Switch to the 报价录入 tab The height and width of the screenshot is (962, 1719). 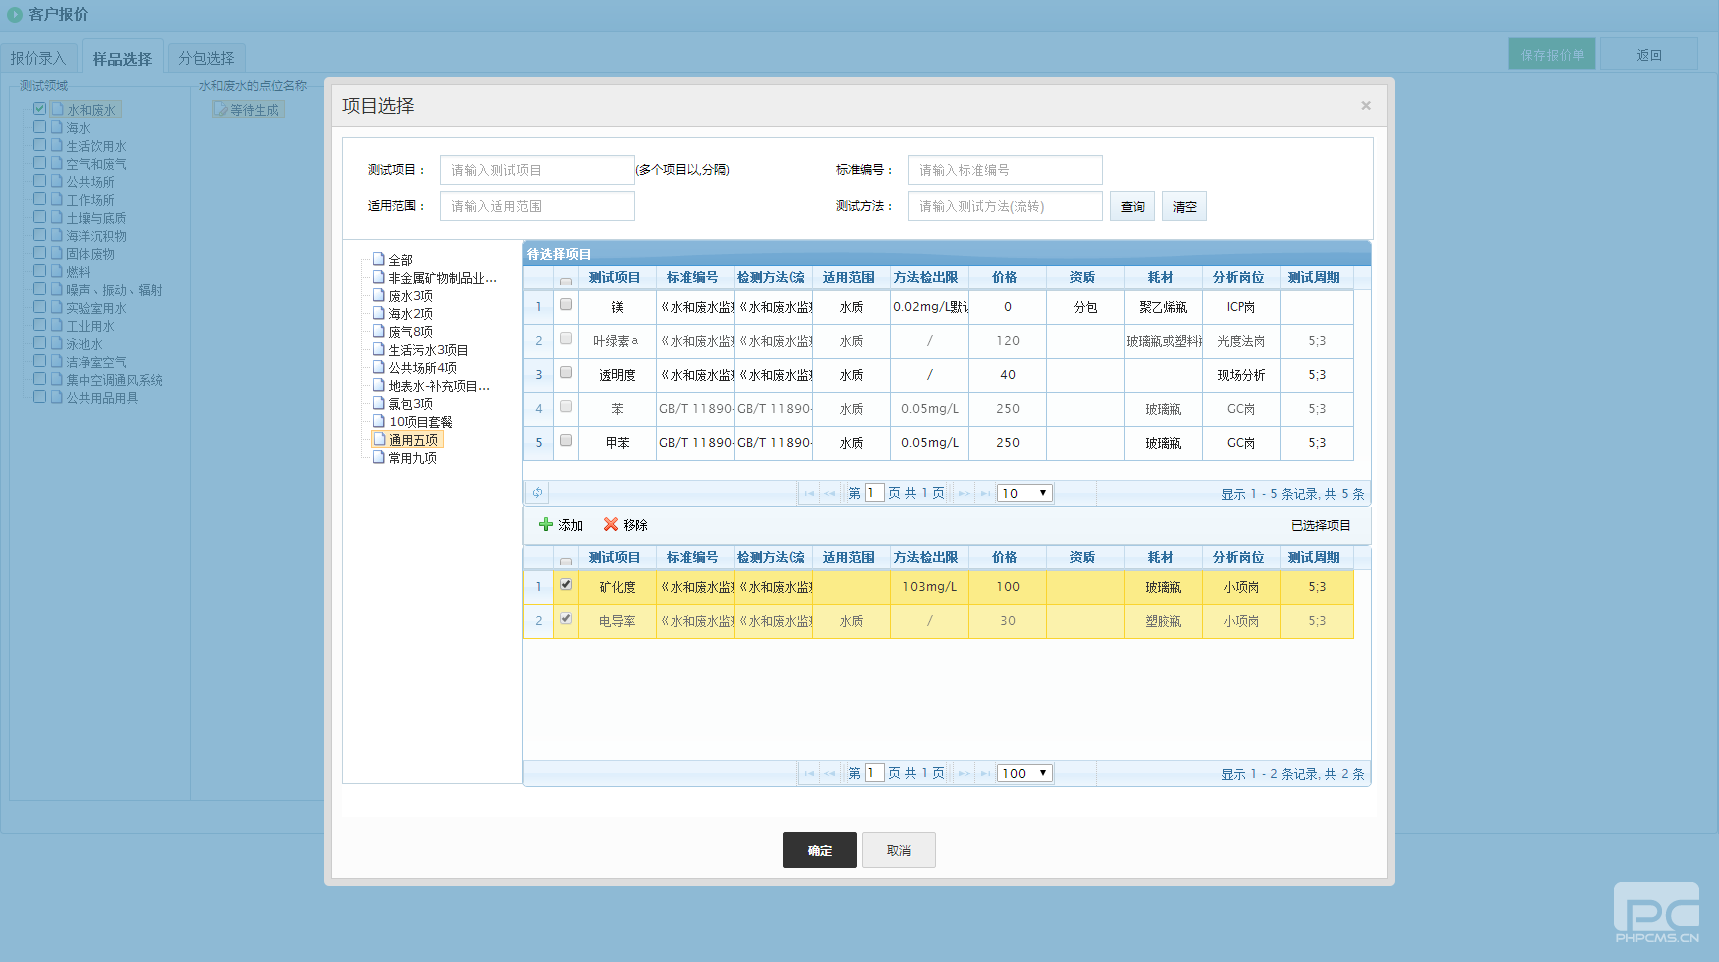tap(38, 59)
